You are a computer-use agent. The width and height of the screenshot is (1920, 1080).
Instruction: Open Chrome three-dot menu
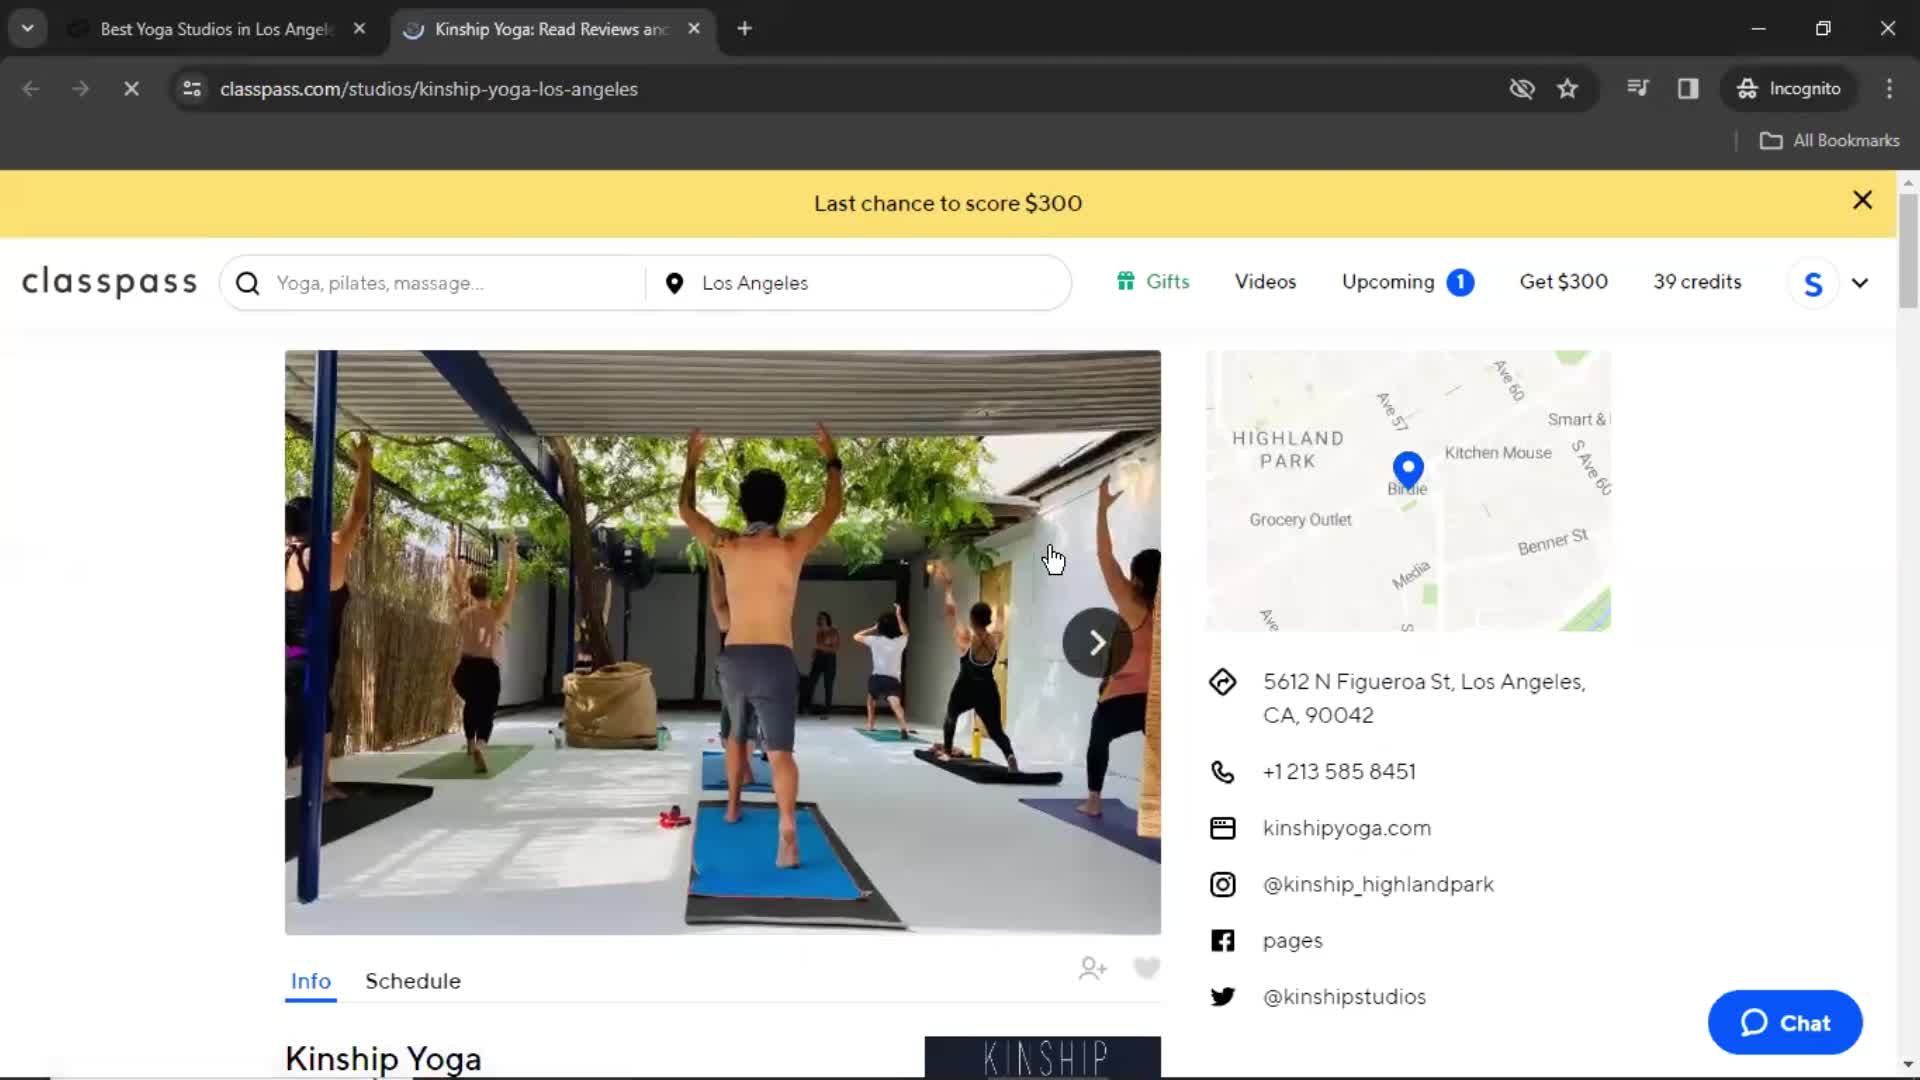pos(1889,89)
